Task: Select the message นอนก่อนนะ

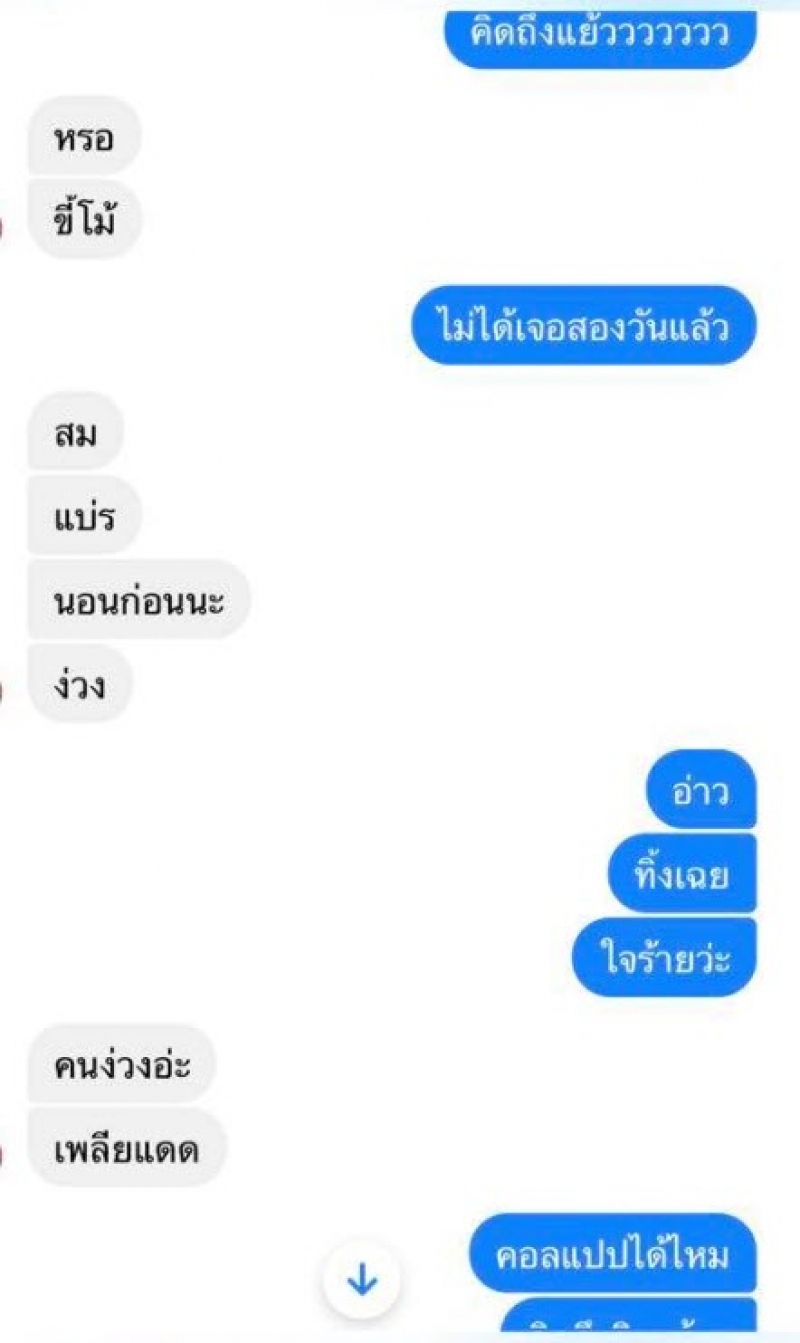Action: point(138,600)
